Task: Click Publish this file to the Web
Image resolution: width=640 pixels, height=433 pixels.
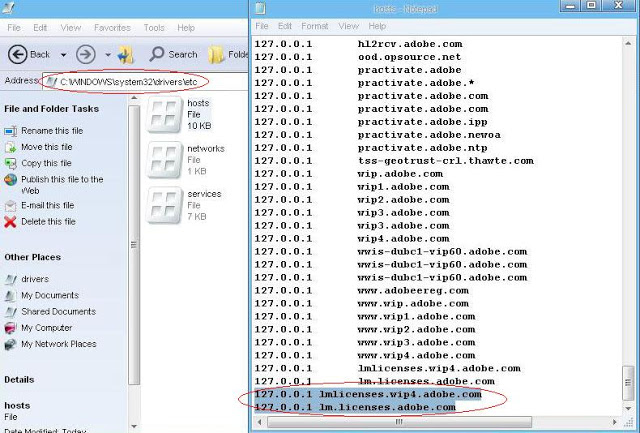Action: tap(62, 185)
